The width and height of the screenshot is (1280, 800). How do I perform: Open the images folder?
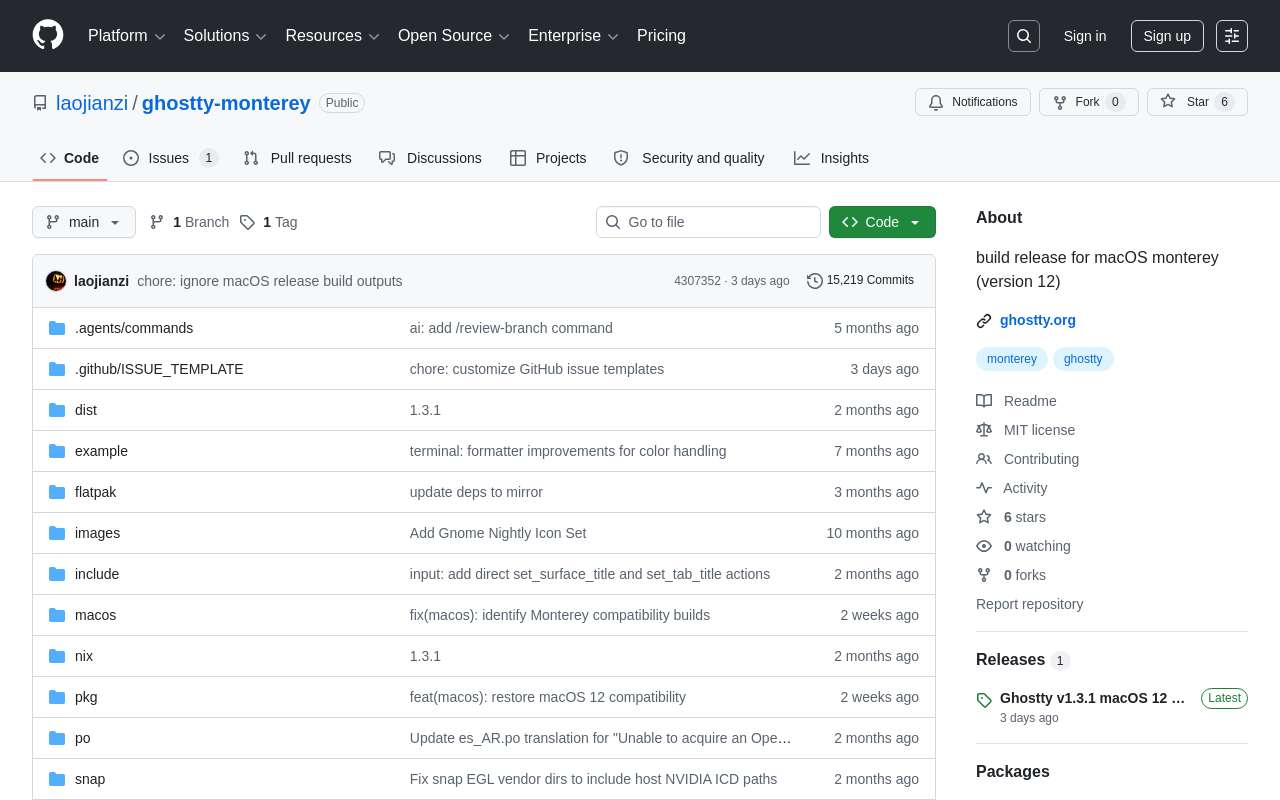click(97, 533)
